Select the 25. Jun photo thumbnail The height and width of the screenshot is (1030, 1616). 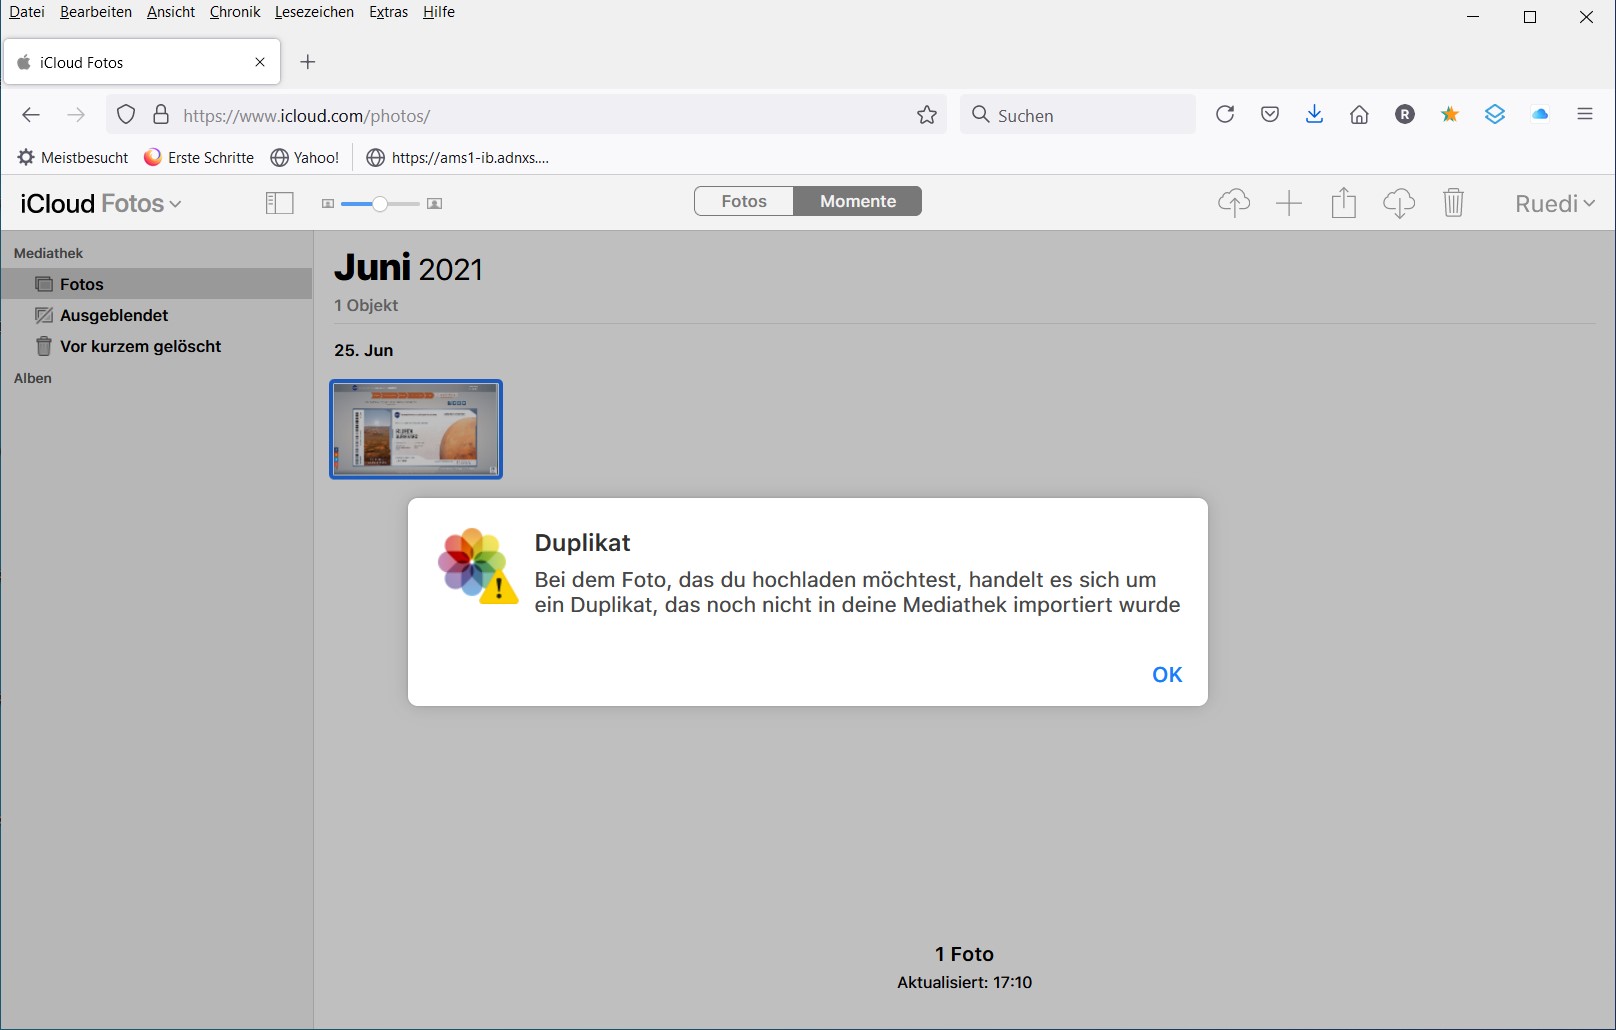pos(416,429)
